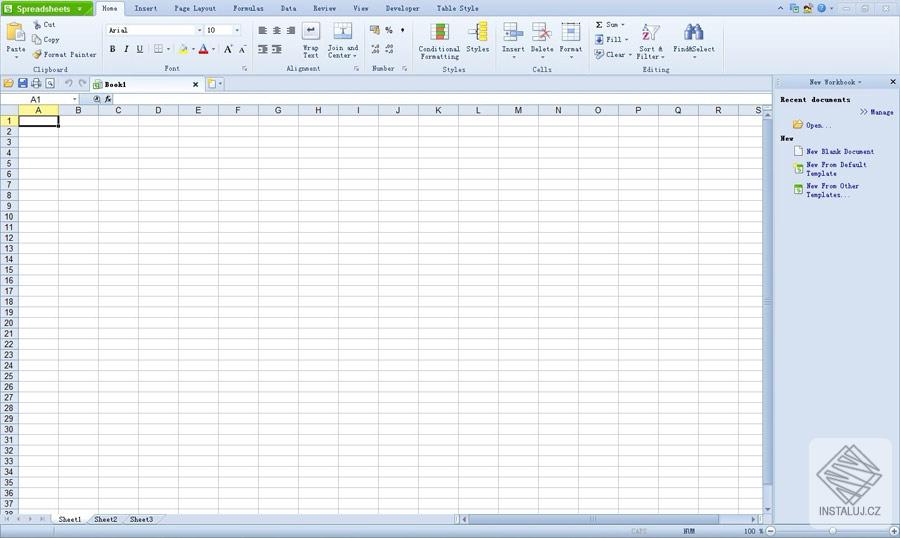Activate the Format Painter tool
Image resolution: width=900 pixels, height=538 pixels.
[64, 55]
